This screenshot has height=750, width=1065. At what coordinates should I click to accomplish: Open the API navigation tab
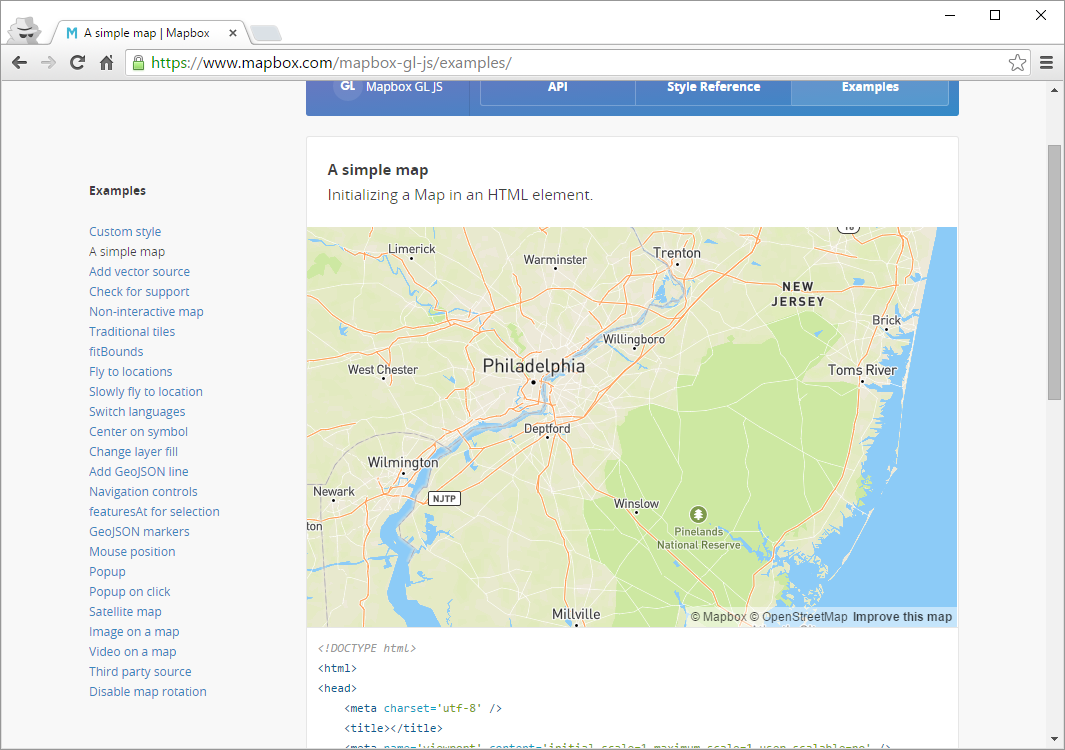pyautogui.click(x=558, y=87)
